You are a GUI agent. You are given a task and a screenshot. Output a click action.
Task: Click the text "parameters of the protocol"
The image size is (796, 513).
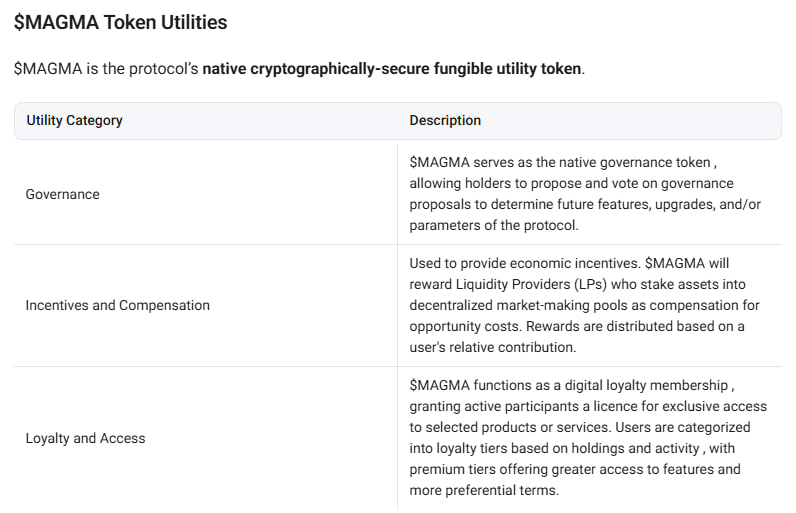coord(493,225)
